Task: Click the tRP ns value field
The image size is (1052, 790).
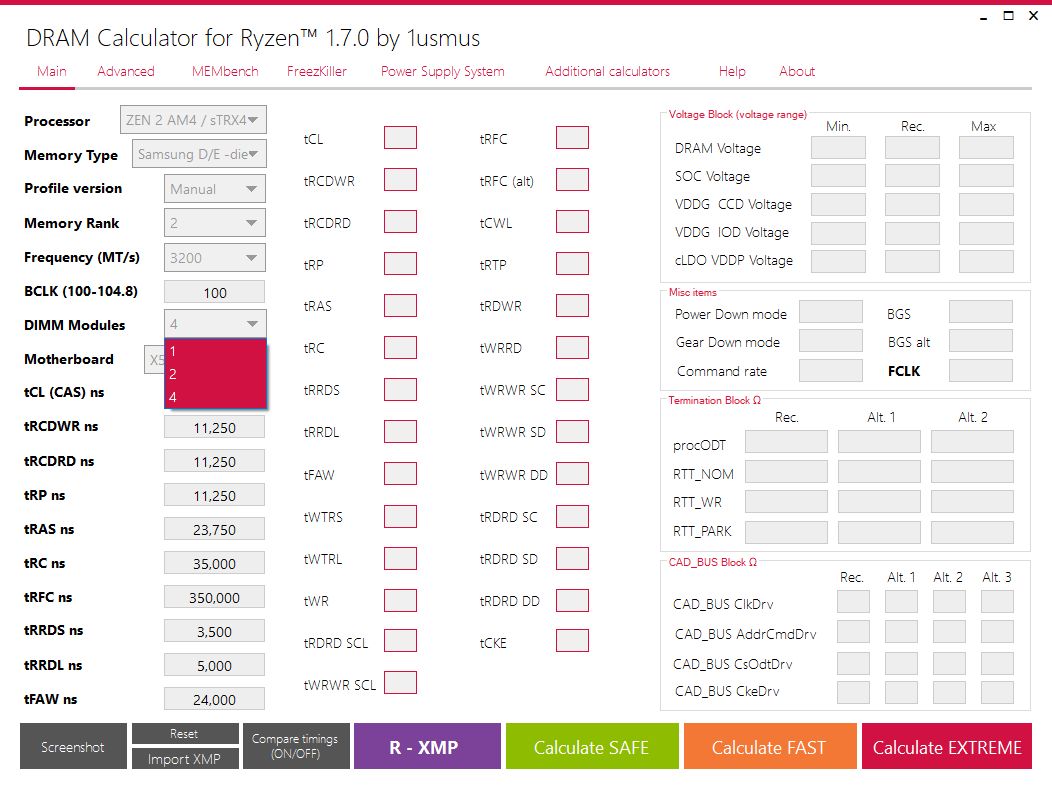Action: 215,495
